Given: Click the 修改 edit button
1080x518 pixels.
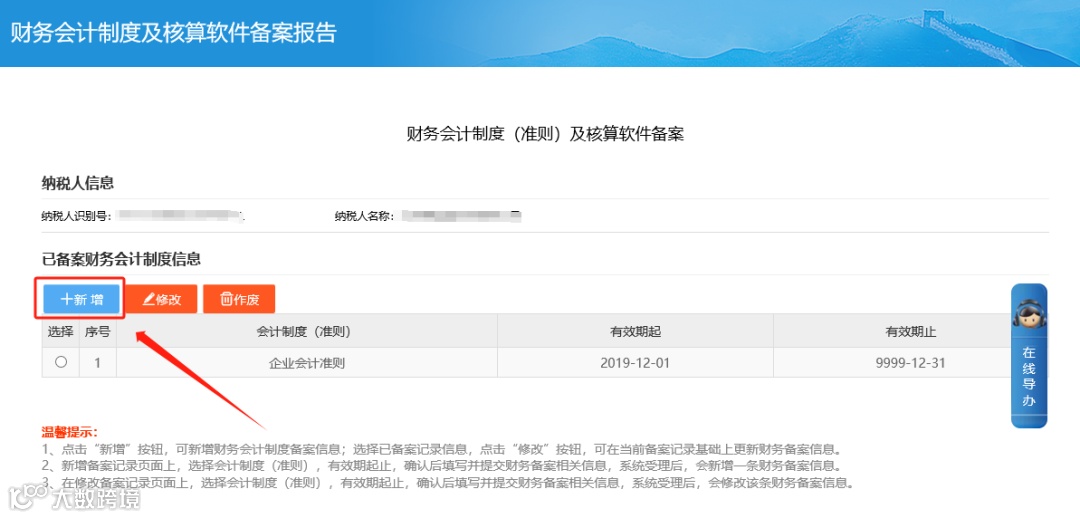Looking at the screenshot, I should 161,299.
